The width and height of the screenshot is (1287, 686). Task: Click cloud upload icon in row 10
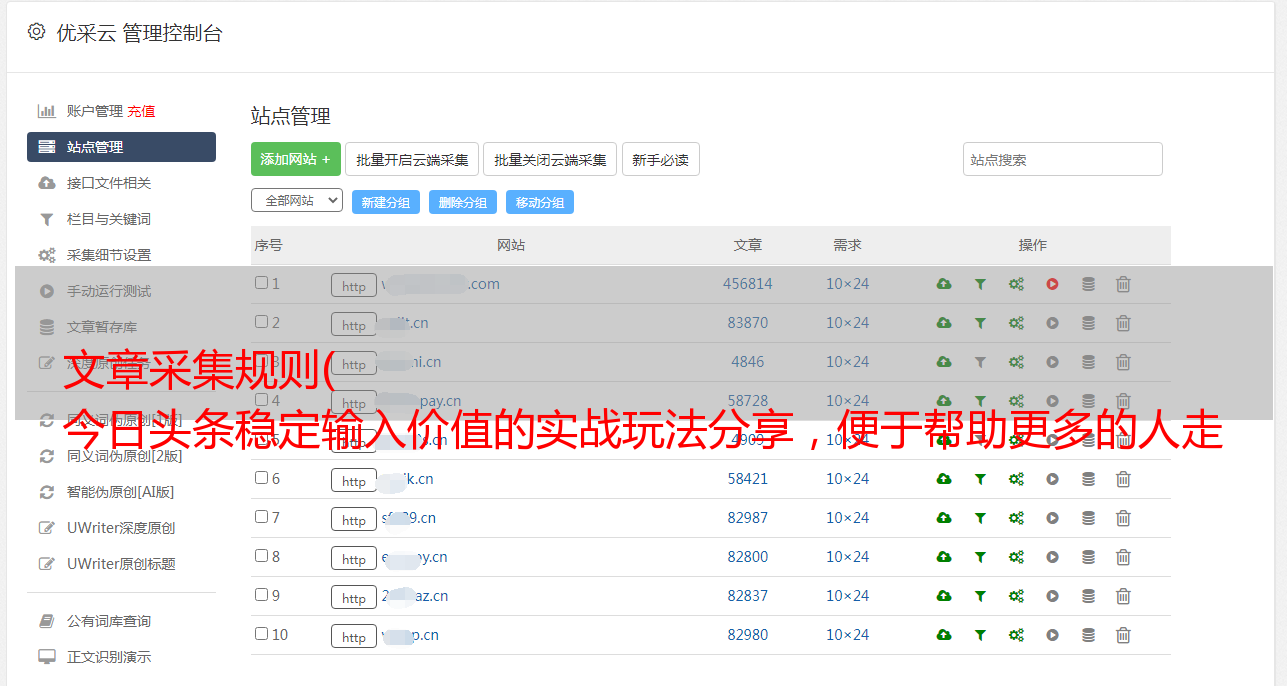(944, 635)
